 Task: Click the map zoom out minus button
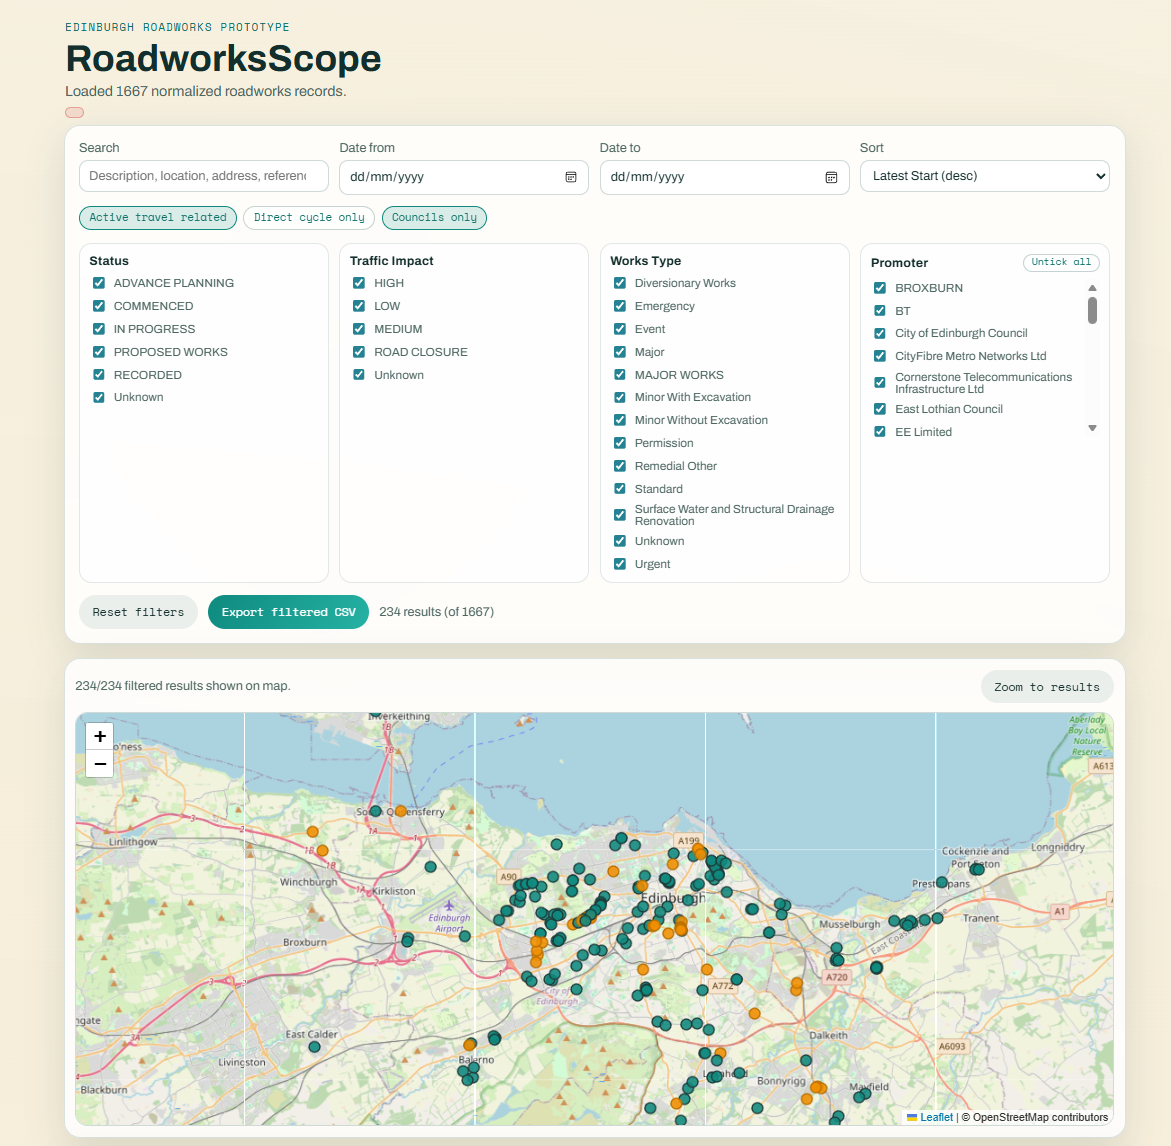[x=100, y=765]
